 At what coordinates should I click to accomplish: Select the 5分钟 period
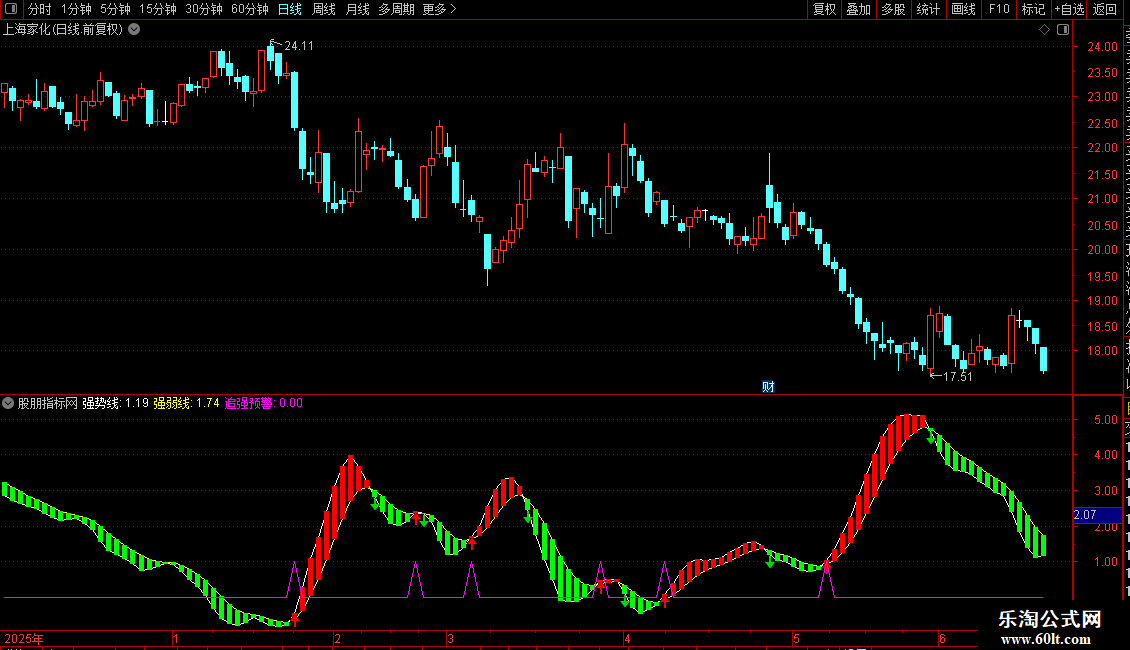[x=115, y=9]
